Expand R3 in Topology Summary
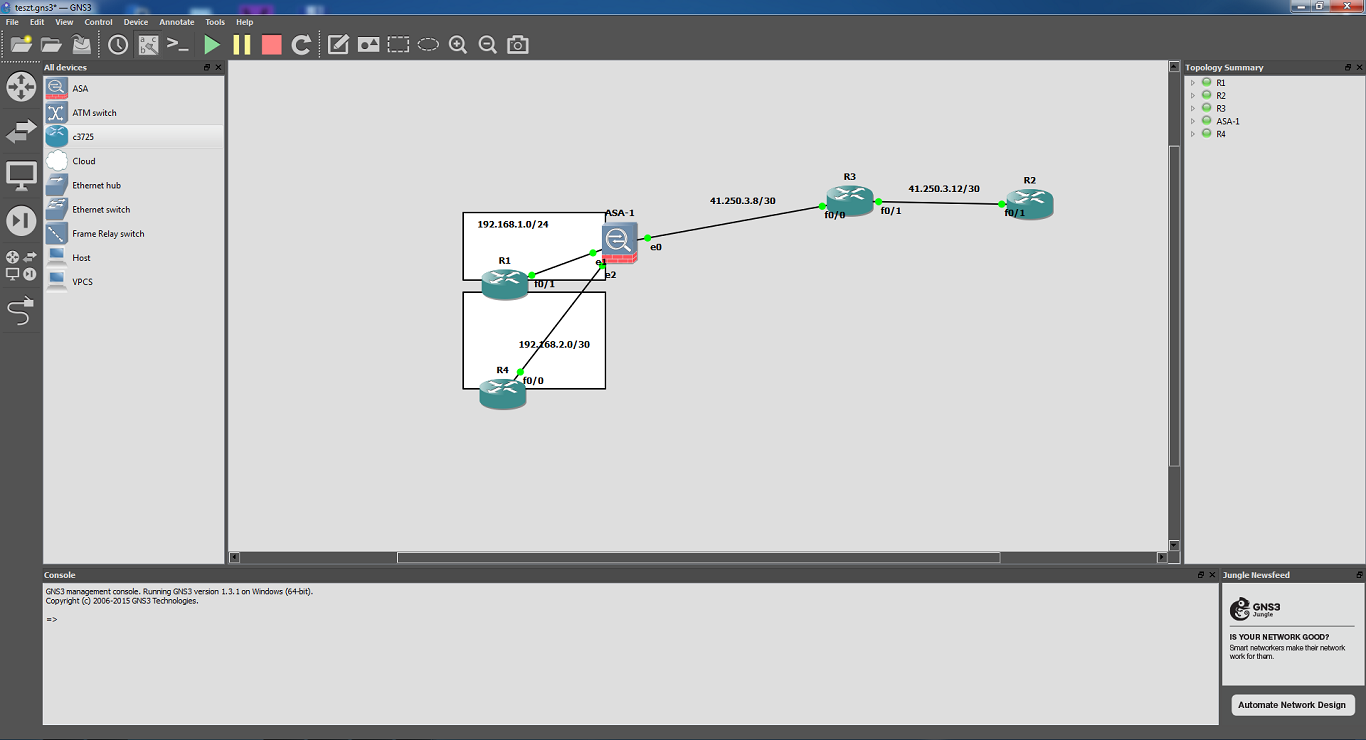Viewport: 1366px width, 740px height. (1193, 108)
